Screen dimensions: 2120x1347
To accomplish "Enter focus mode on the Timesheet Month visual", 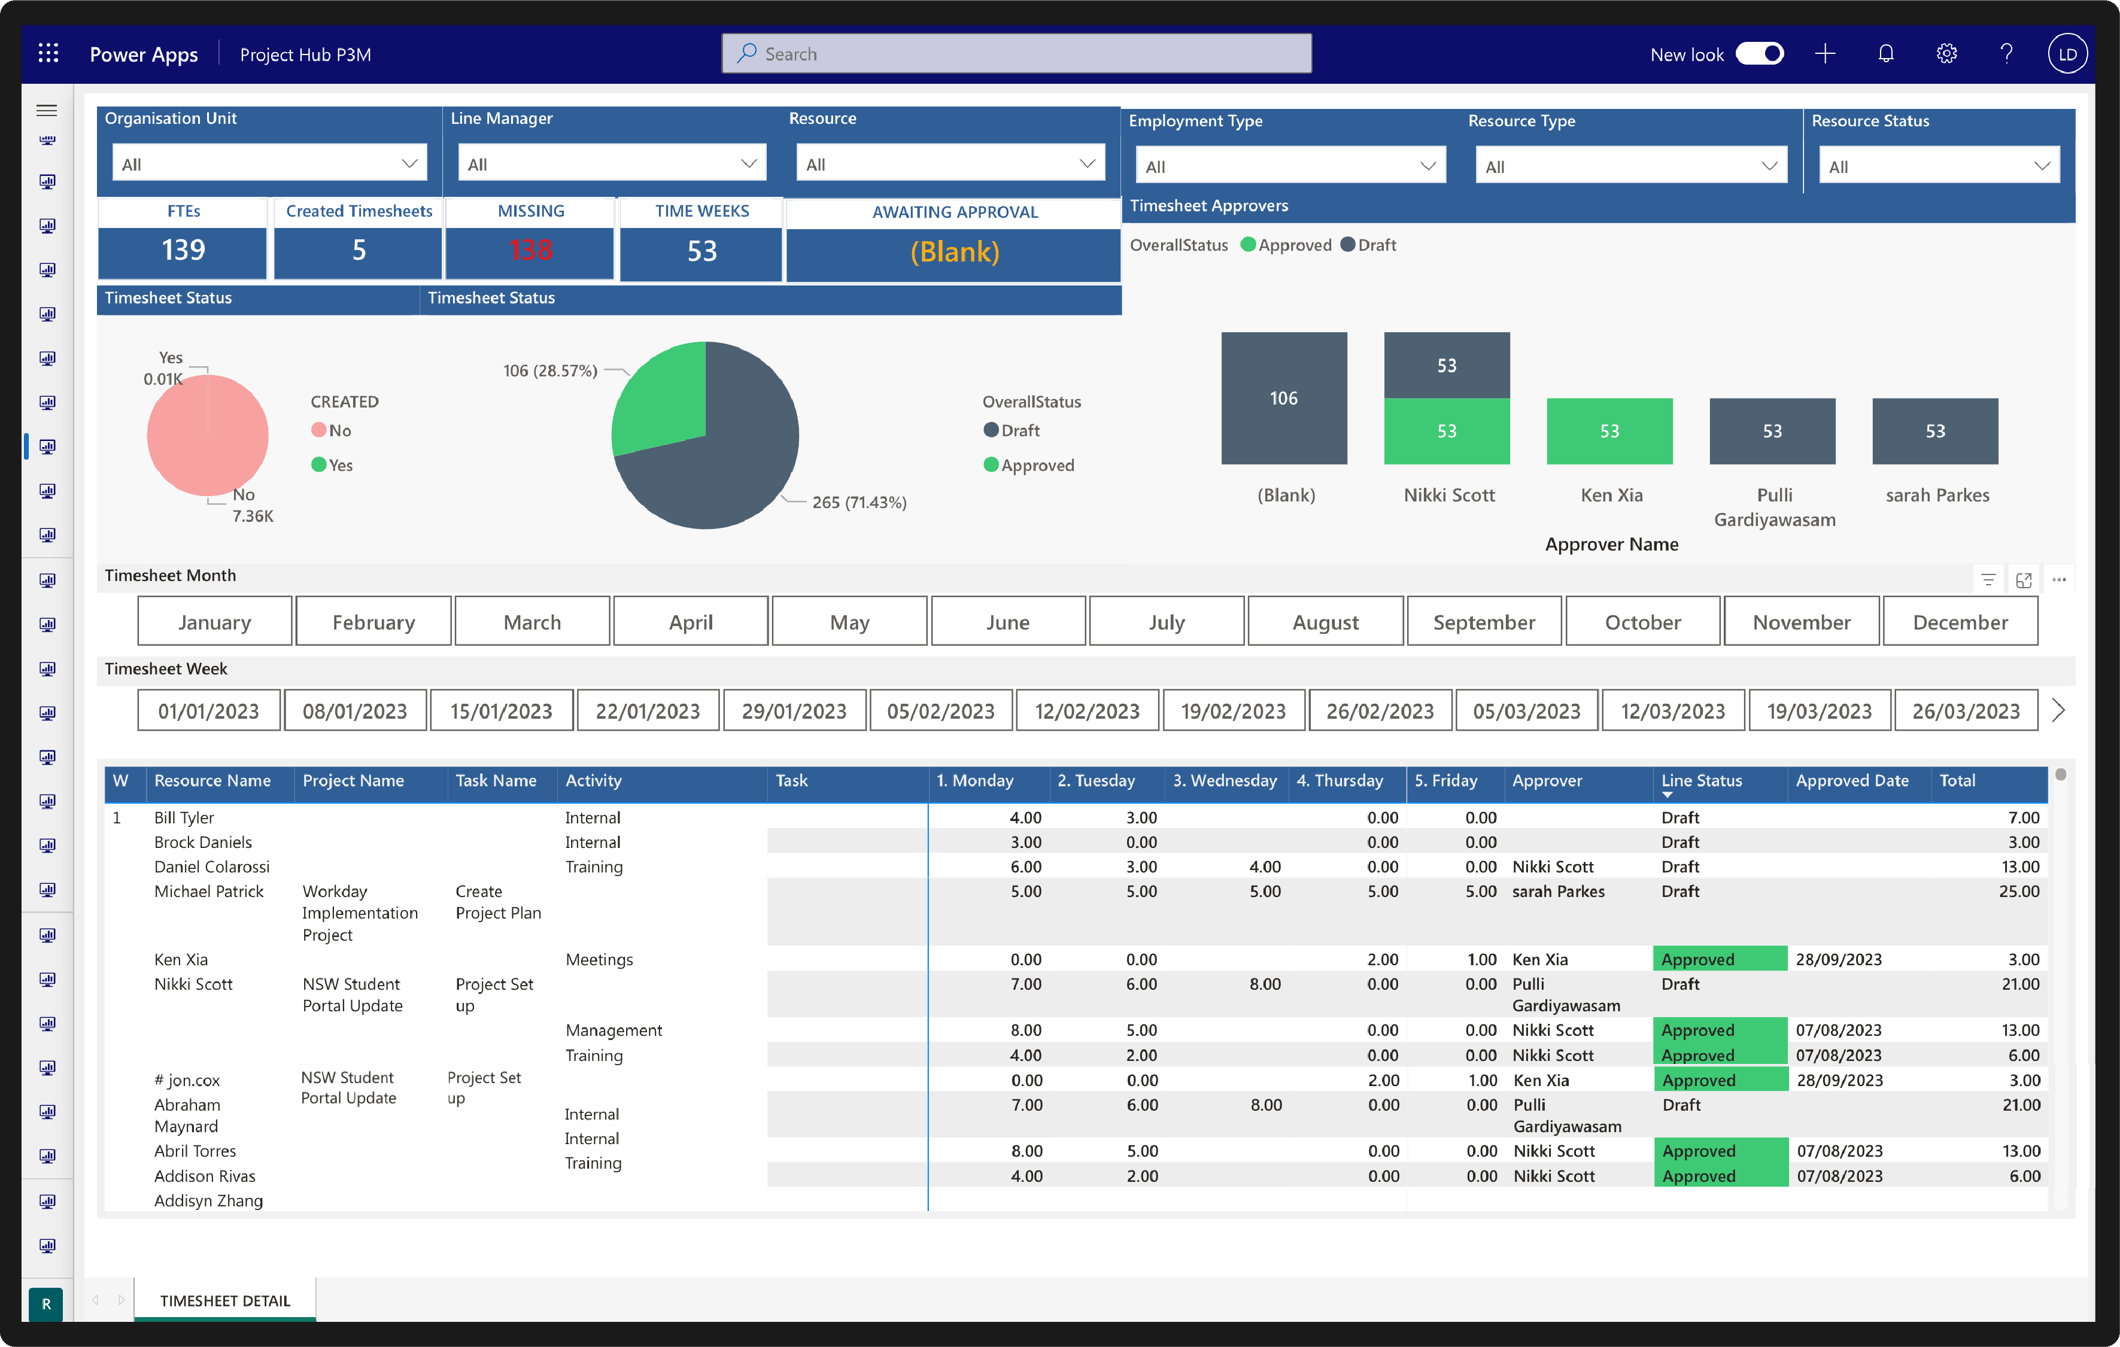I will [2023, 578].
